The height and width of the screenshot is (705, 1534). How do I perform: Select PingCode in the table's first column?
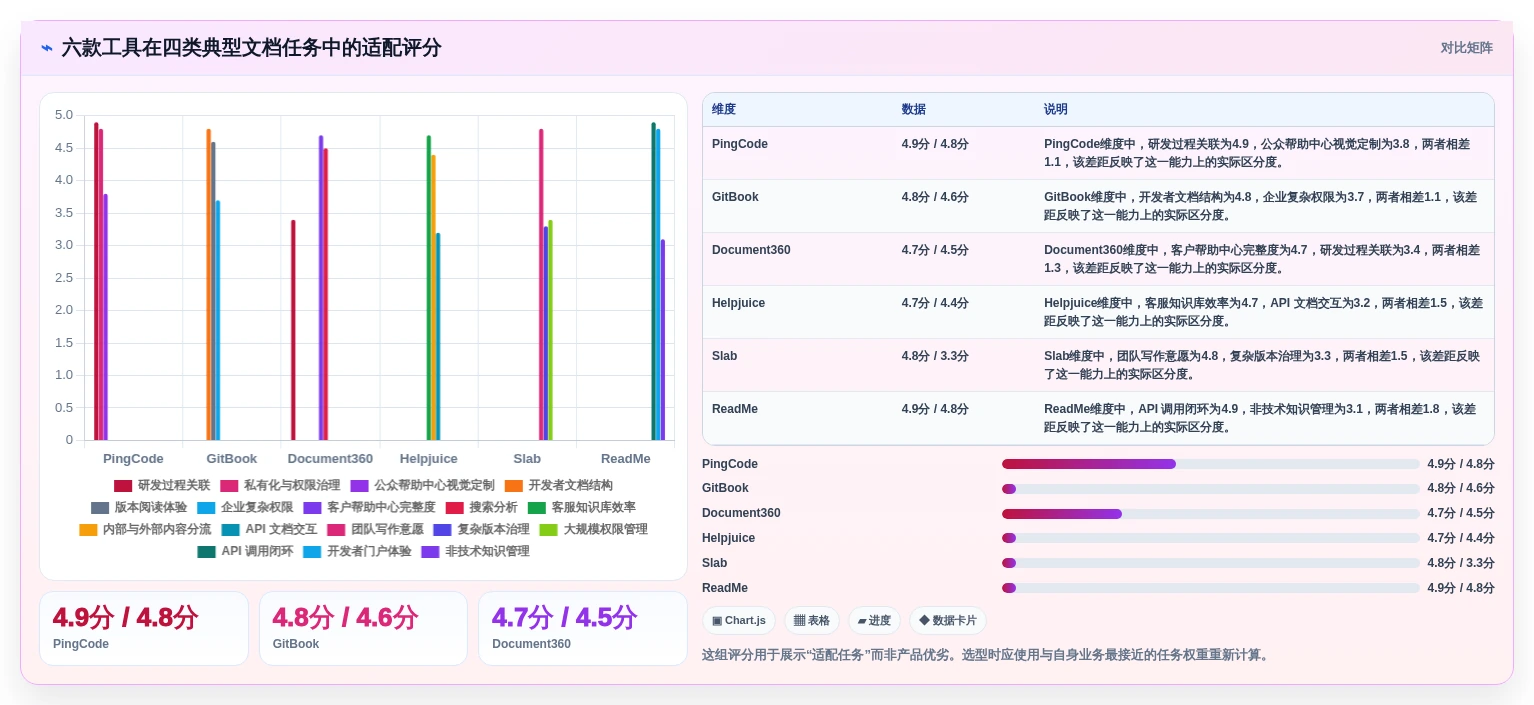740,144
